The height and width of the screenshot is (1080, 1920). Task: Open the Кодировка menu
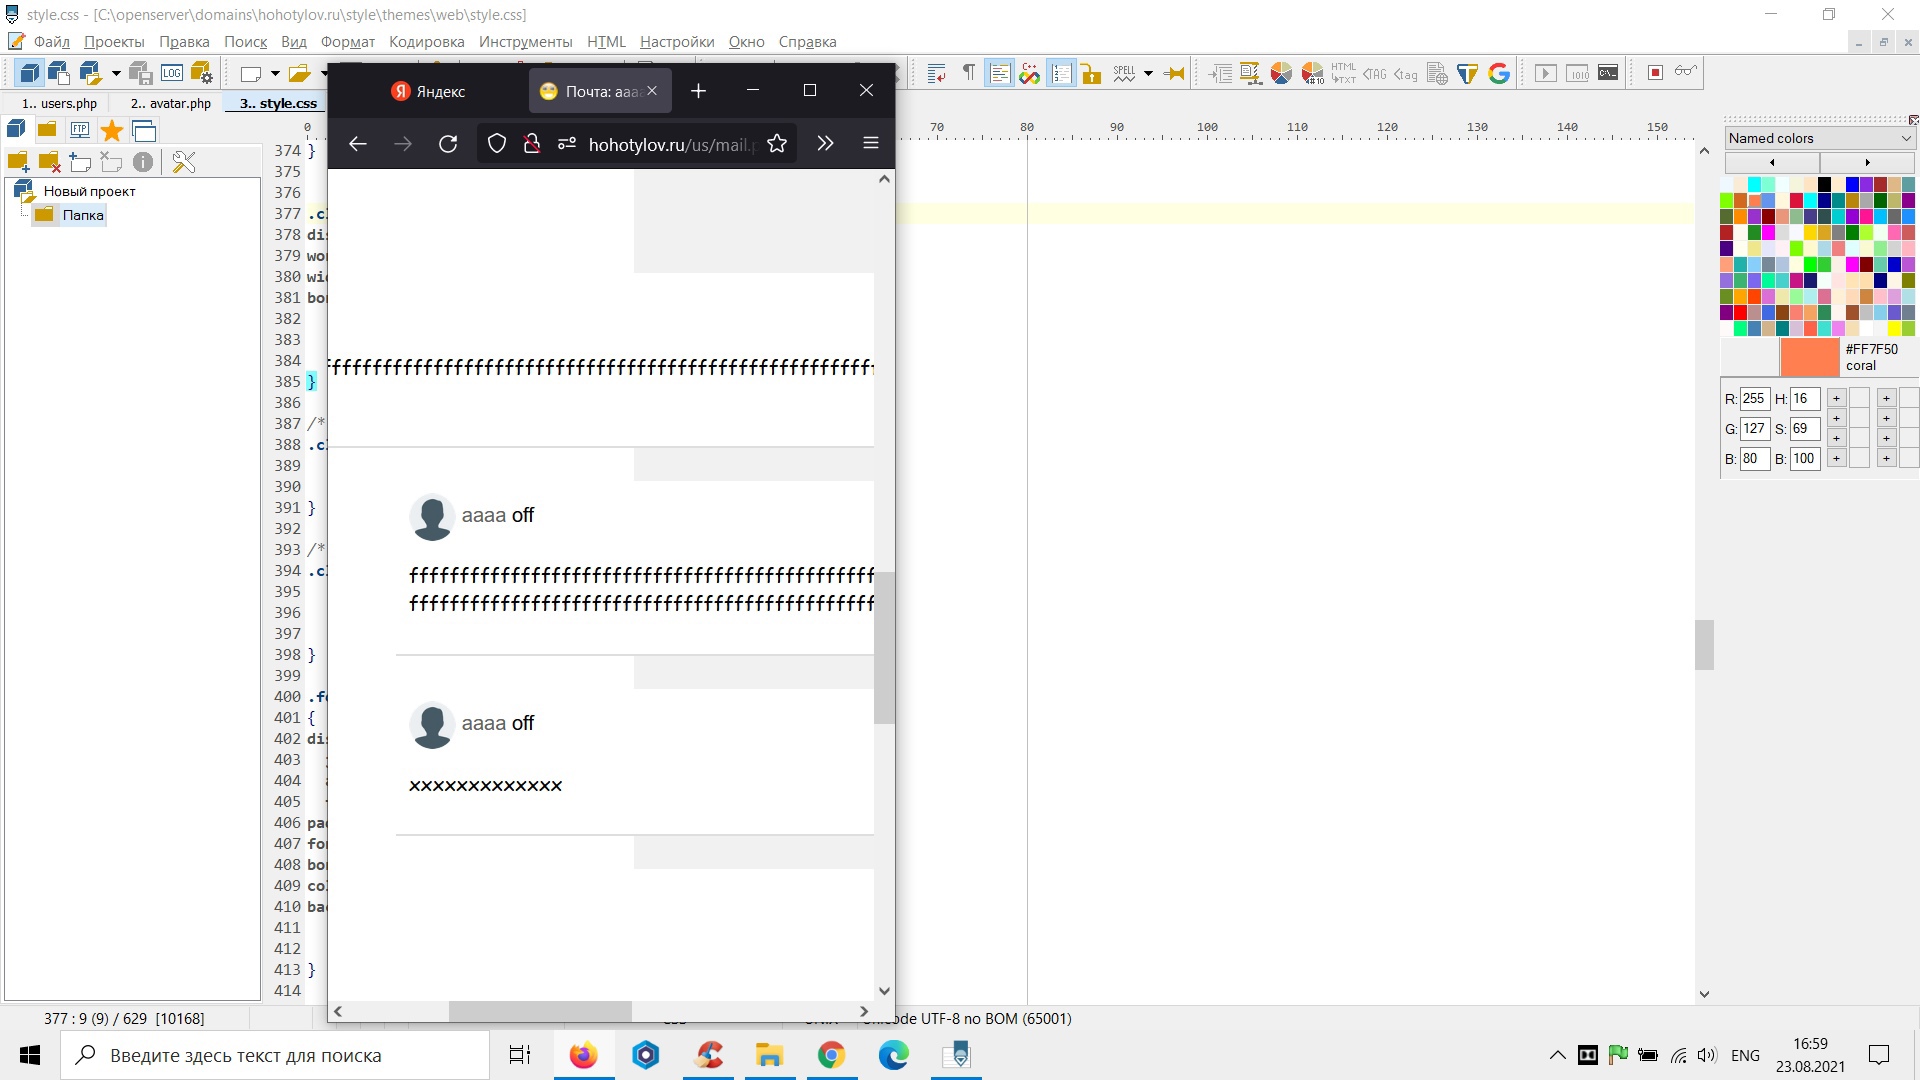click(x=426, y=42)
